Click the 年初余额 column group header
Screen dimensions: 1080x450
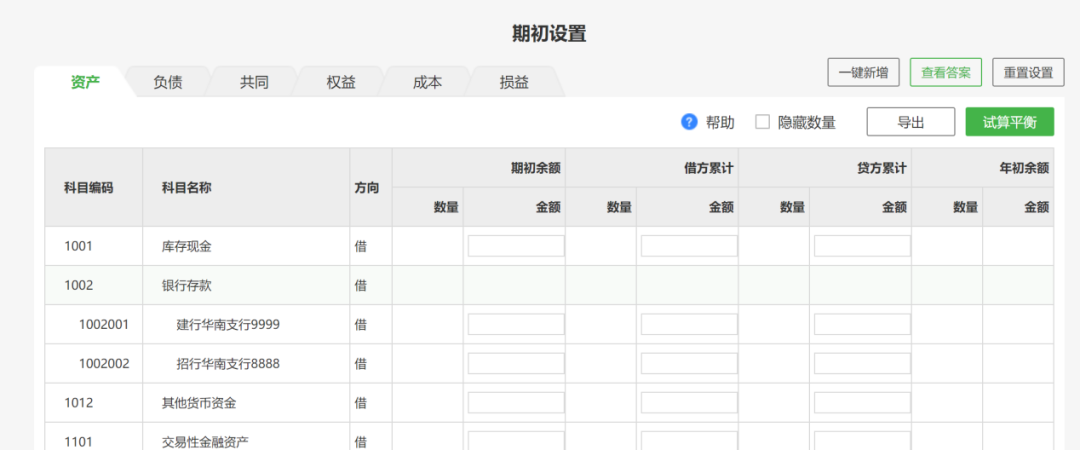point(1024,167)
